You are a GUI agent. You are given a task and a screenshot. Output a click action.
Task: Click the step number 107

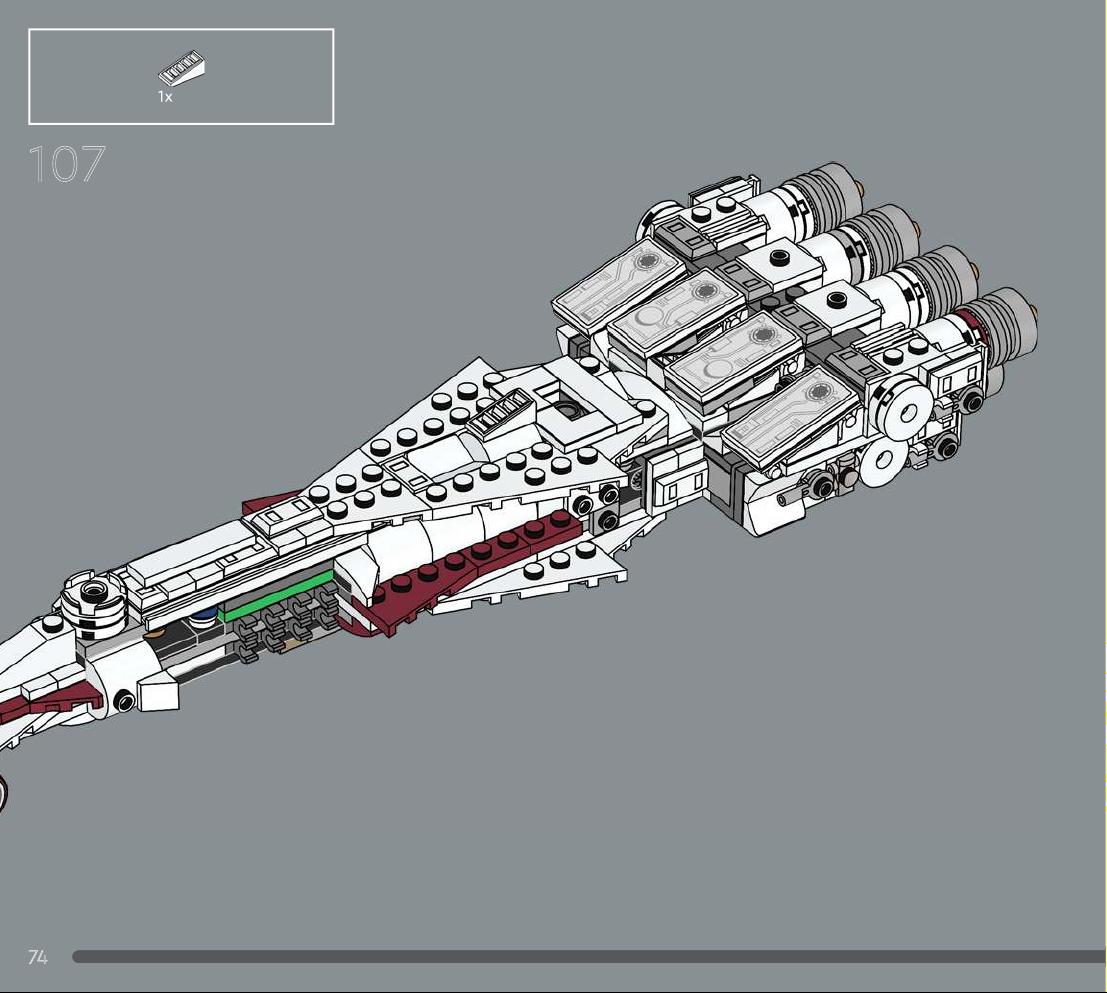point(67,164)
